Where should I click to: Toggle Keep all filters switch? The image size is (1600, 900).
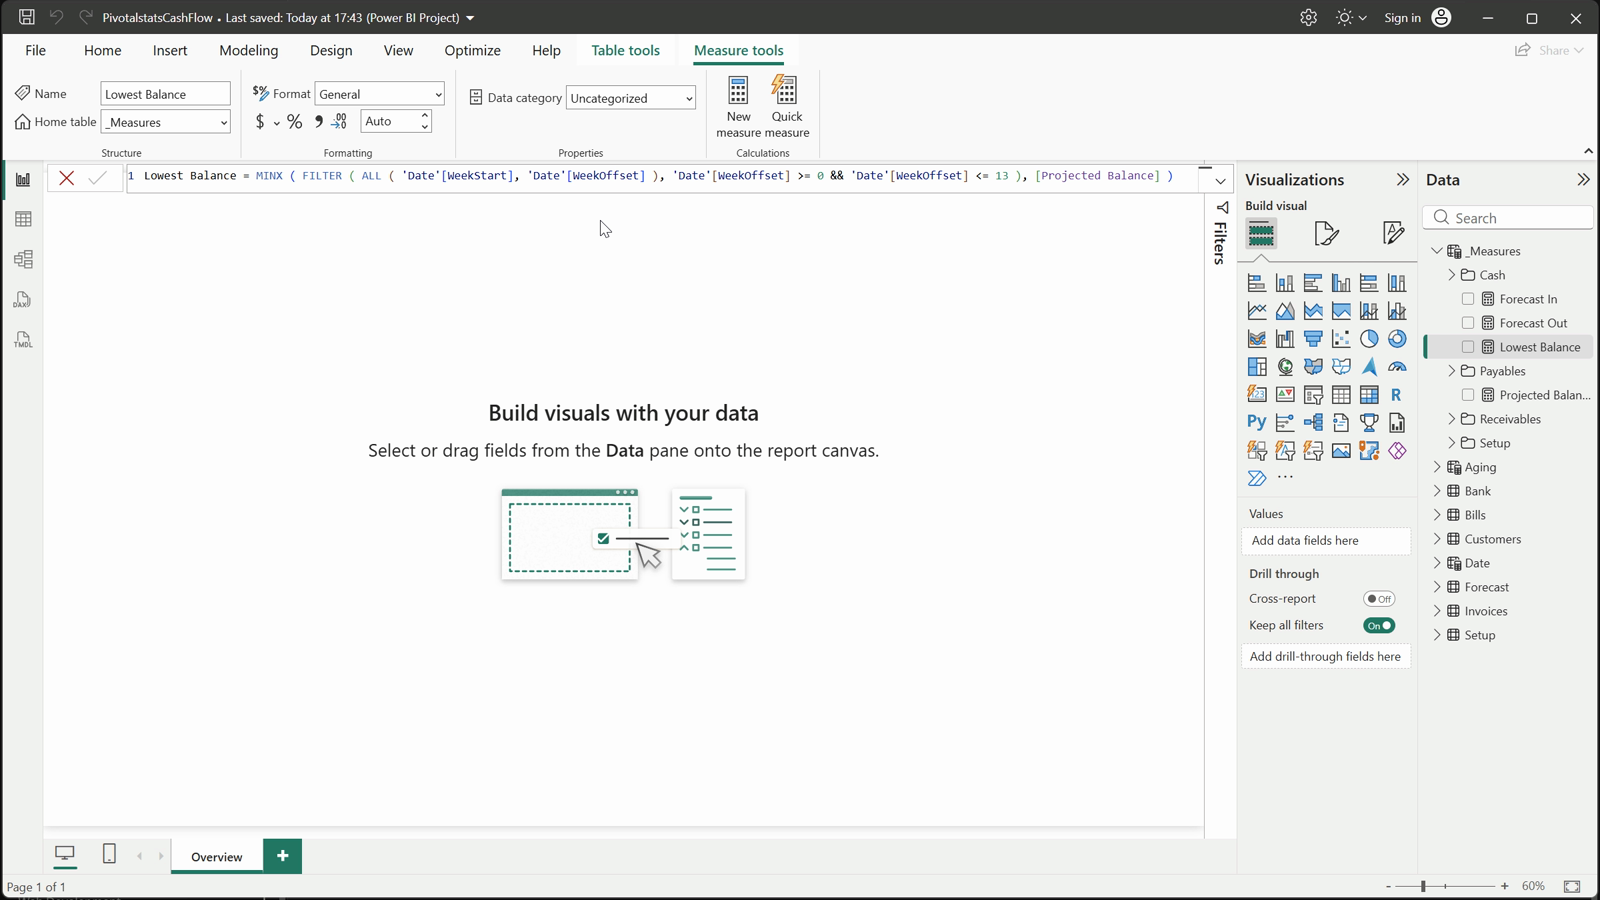point(1379,626)
